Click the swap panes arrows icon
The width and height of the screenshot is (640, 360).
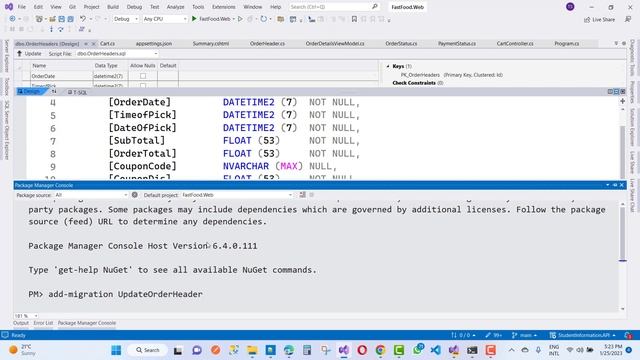(x=54, y=91)
